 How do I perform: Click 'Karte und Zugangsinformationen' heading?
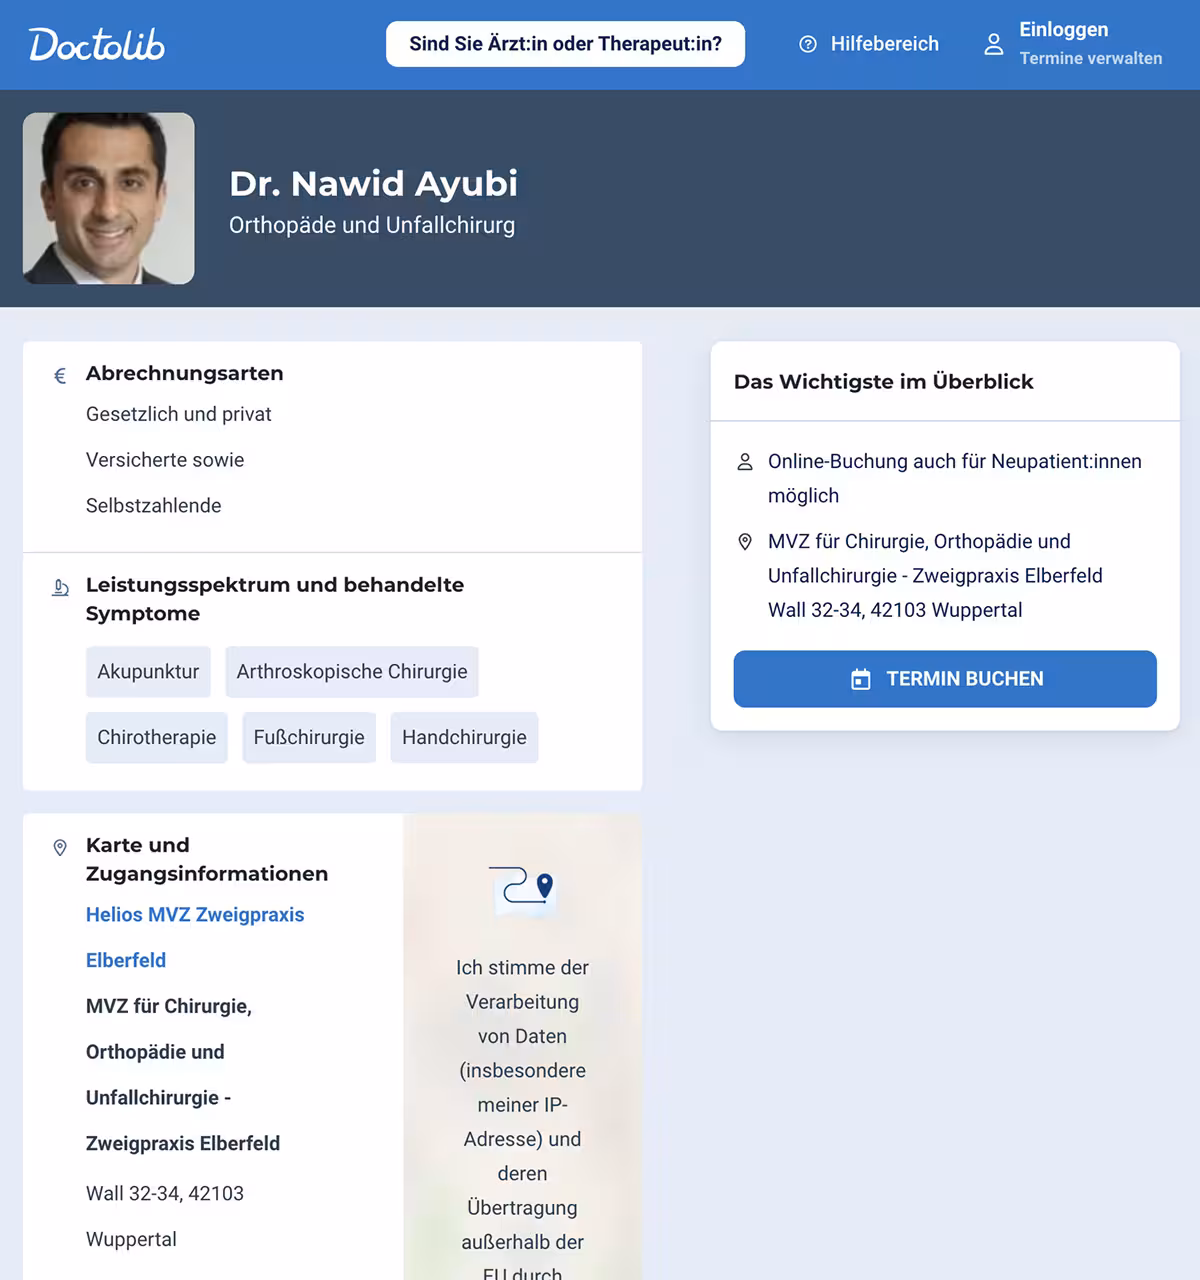[x=207, y=859]
